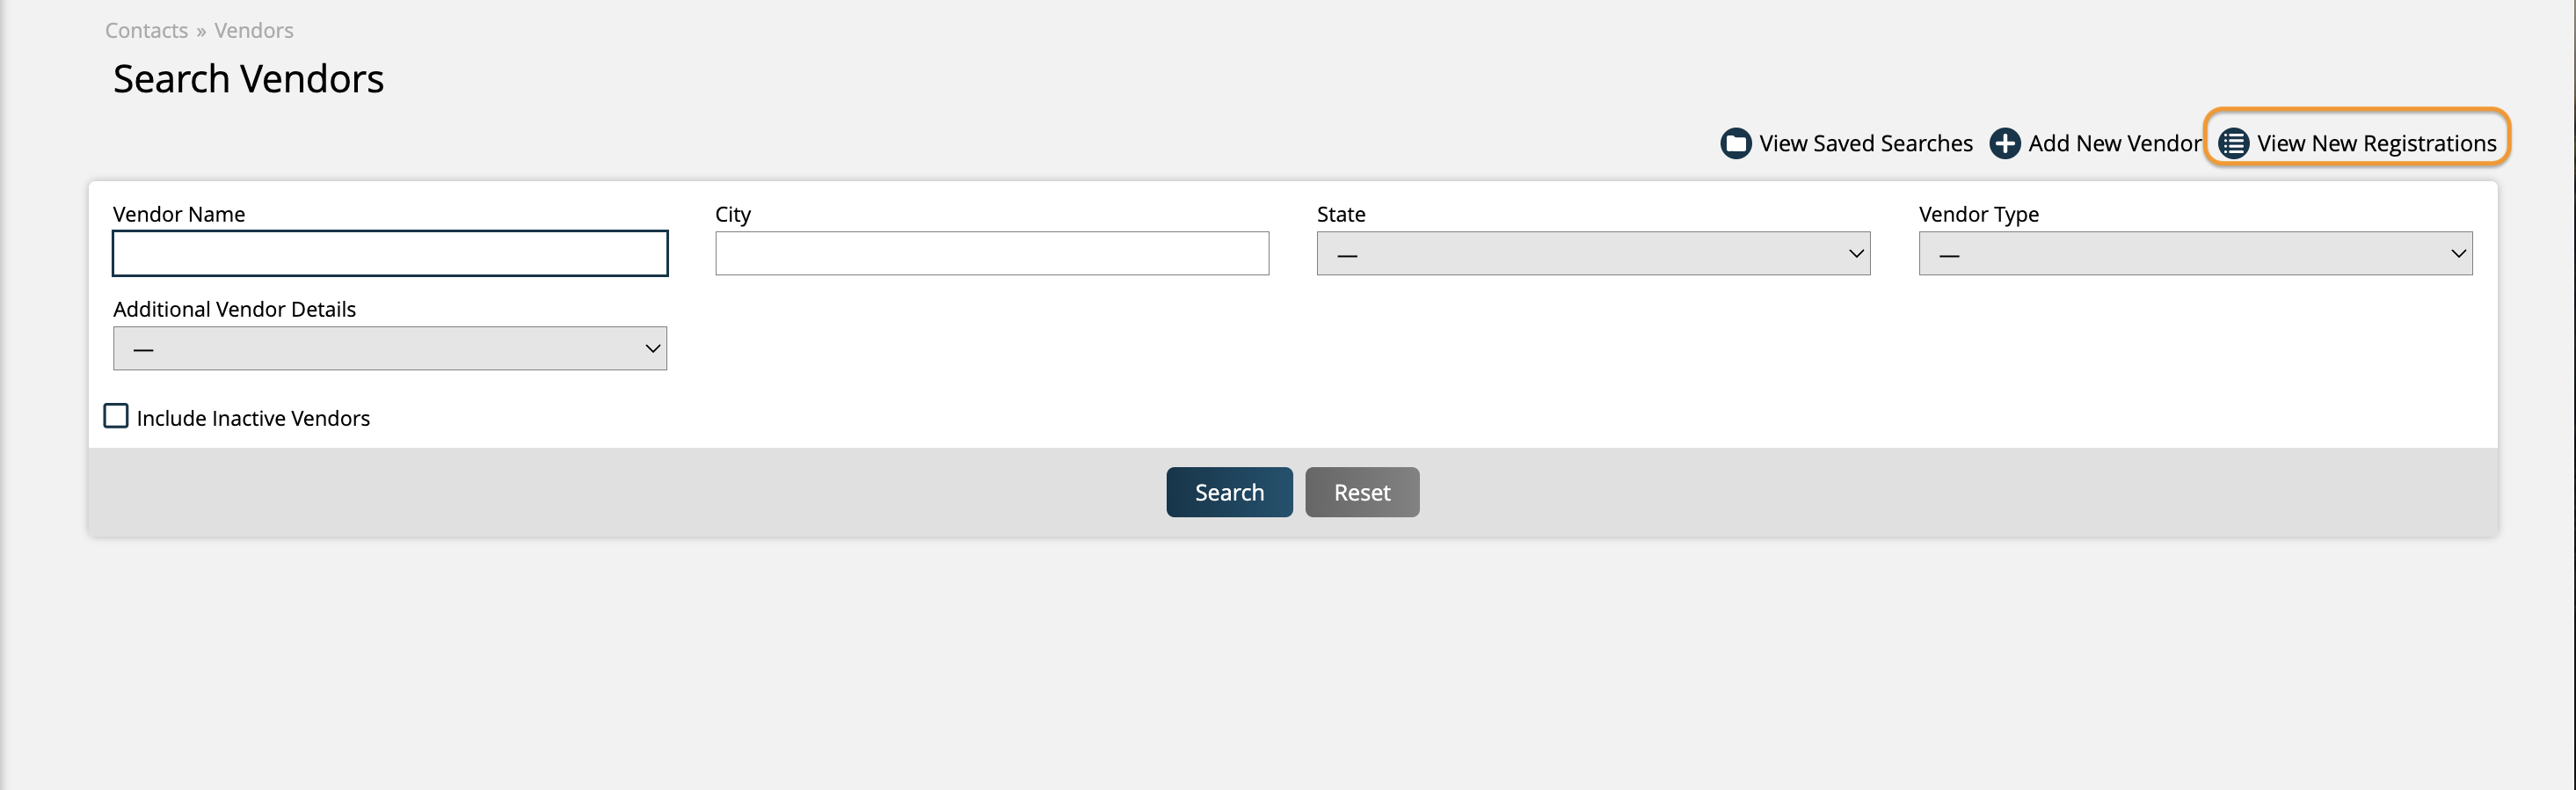The image size is (2576, 790).
Task: Check the Include Inactive Vendors checkbox
Action: point(116,416)
